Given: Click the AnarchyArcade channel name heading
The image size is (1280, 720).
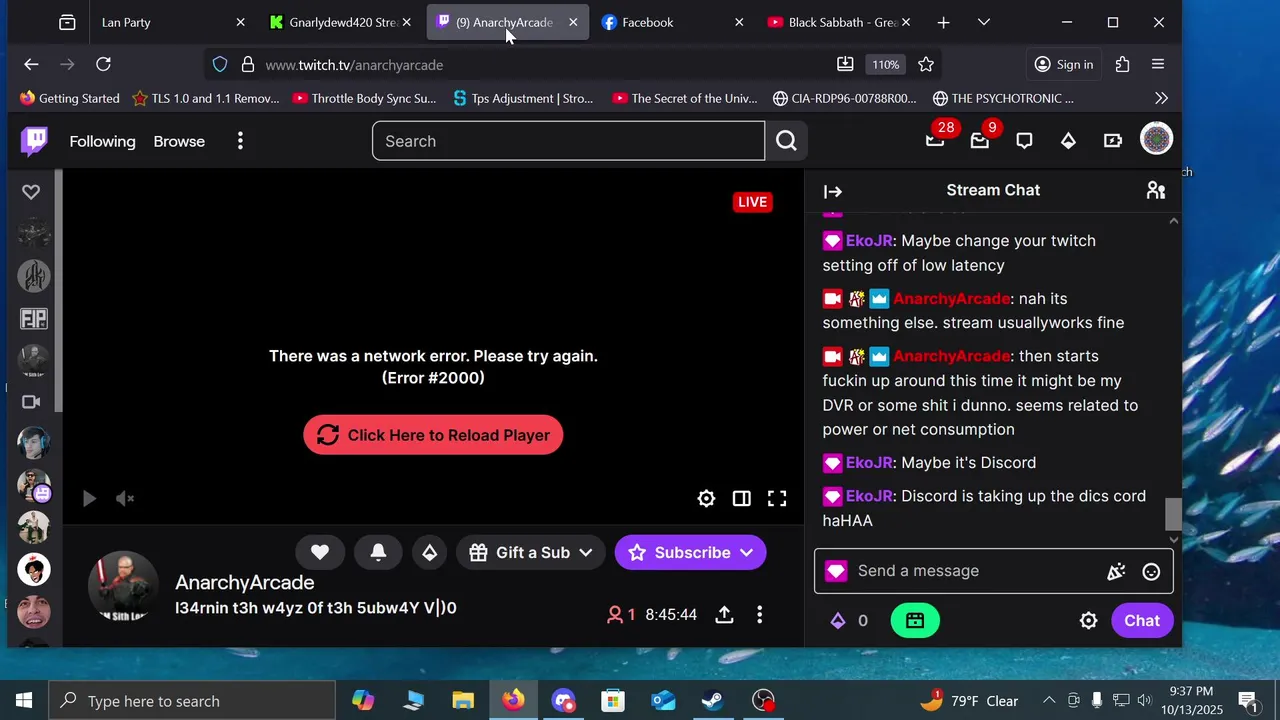Looking at the screenshot, I should 244,582.
